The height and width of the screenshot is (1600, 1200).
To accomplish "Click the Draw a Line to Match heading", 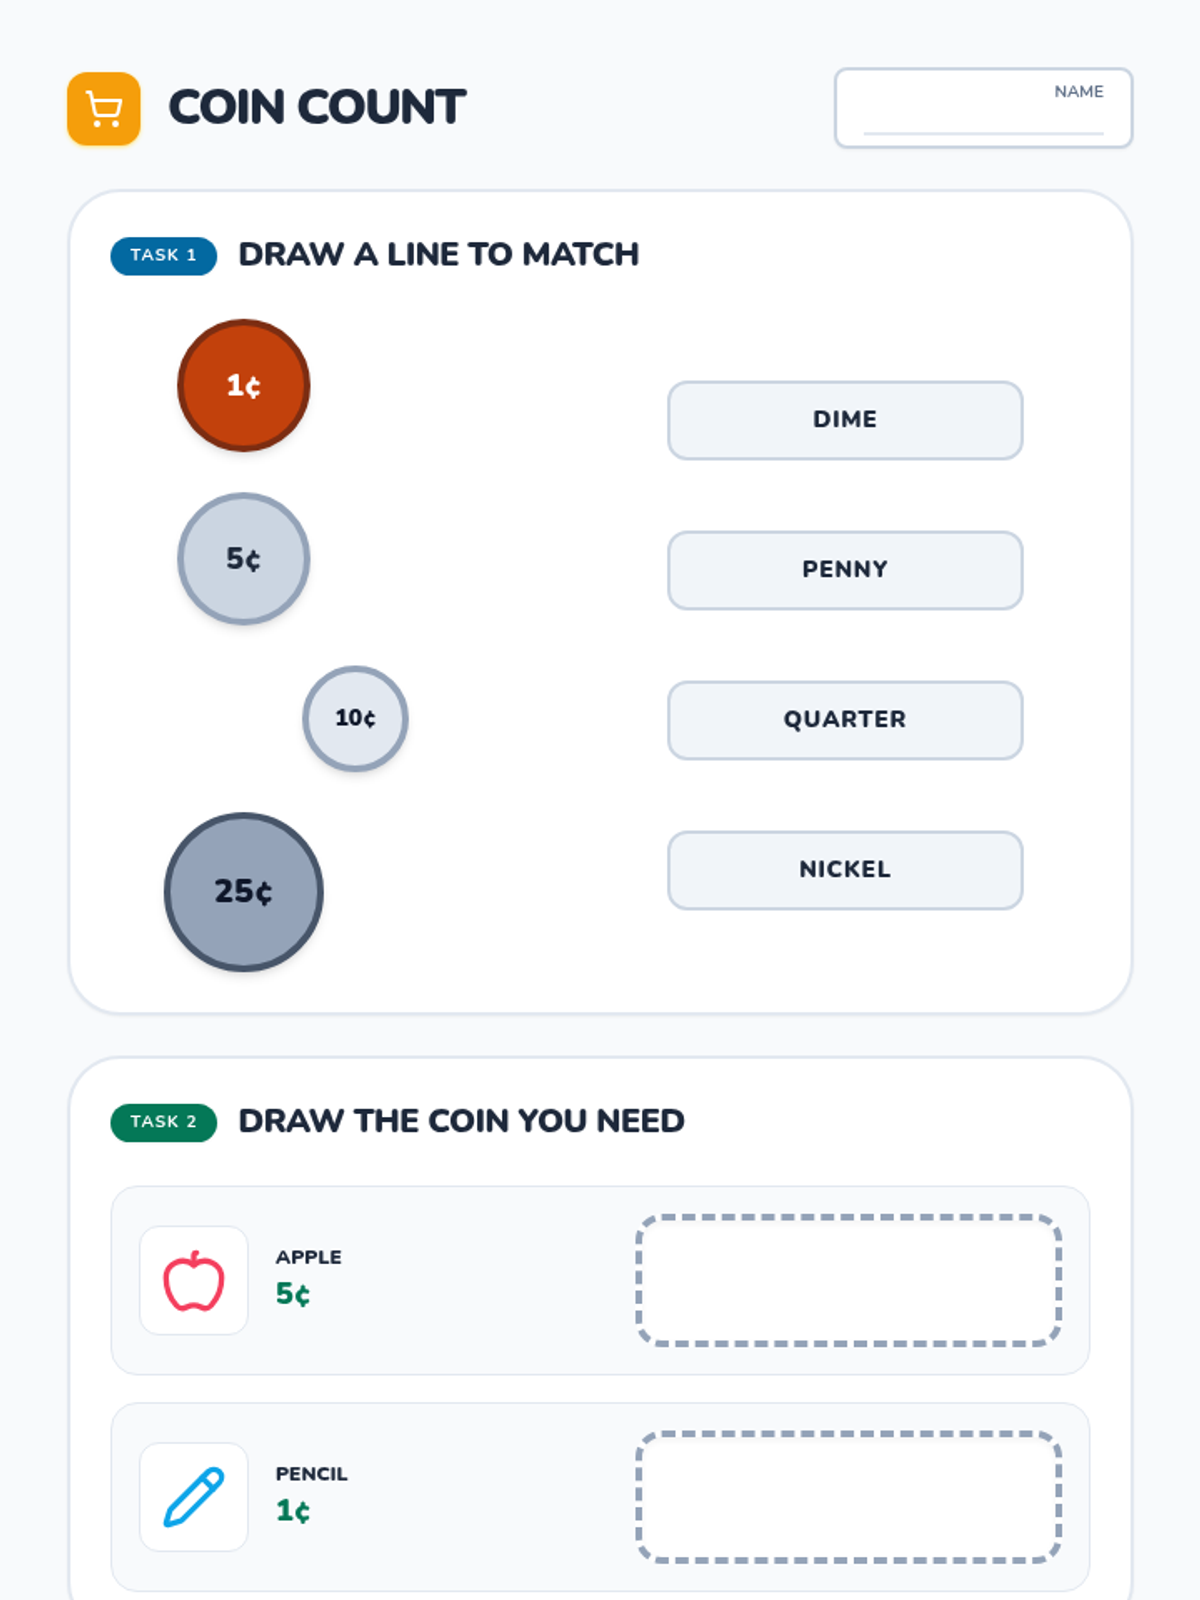I will pos(438,255).
